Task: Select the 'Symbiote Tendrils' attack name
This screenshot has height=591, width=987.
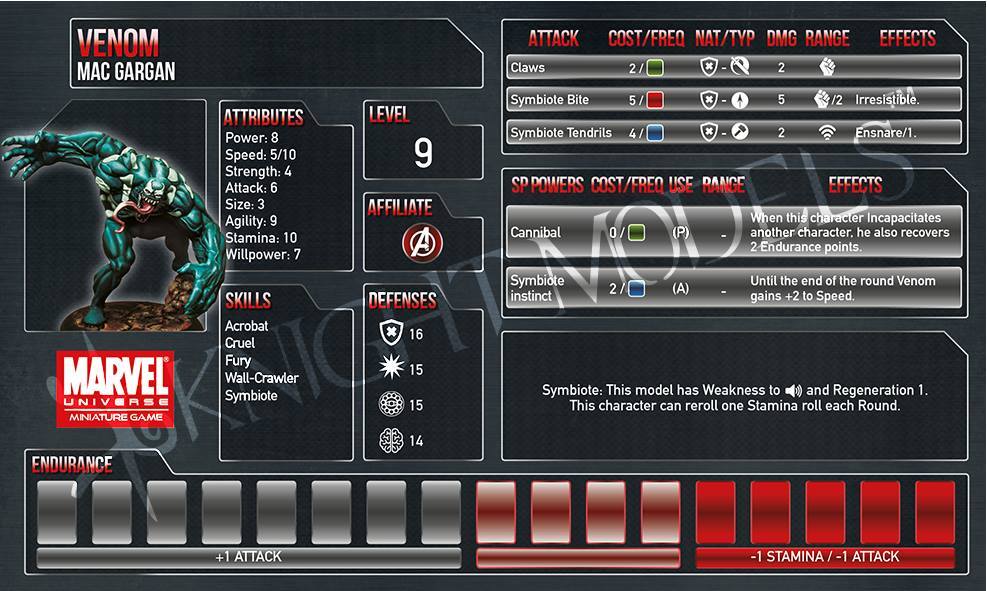Action: (x=561, y=133)
